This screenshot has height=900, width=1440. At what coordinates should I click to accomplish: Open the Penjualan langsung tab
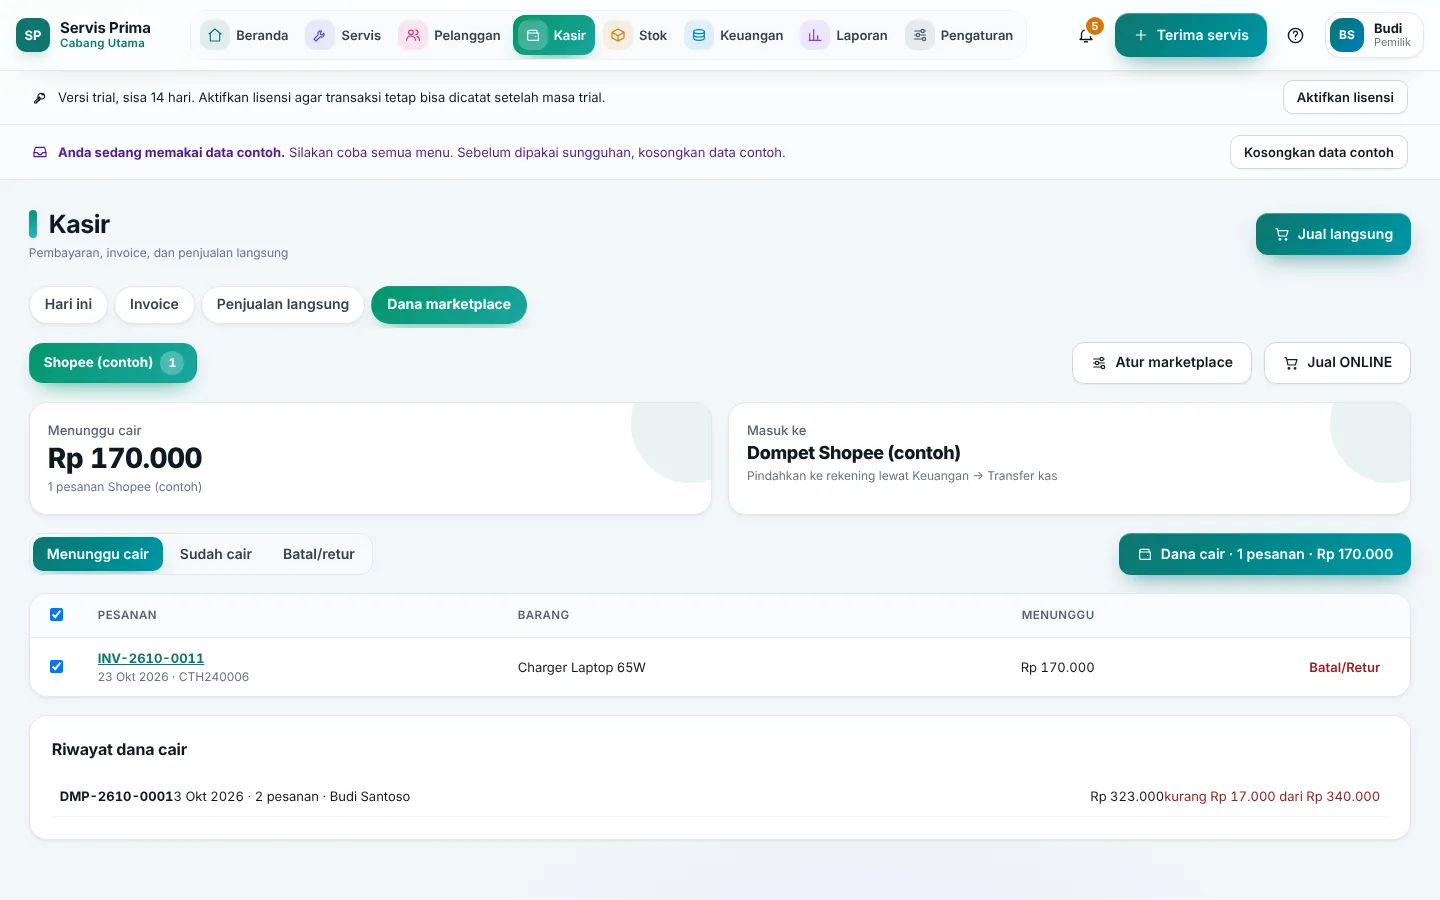pos(283,304)
